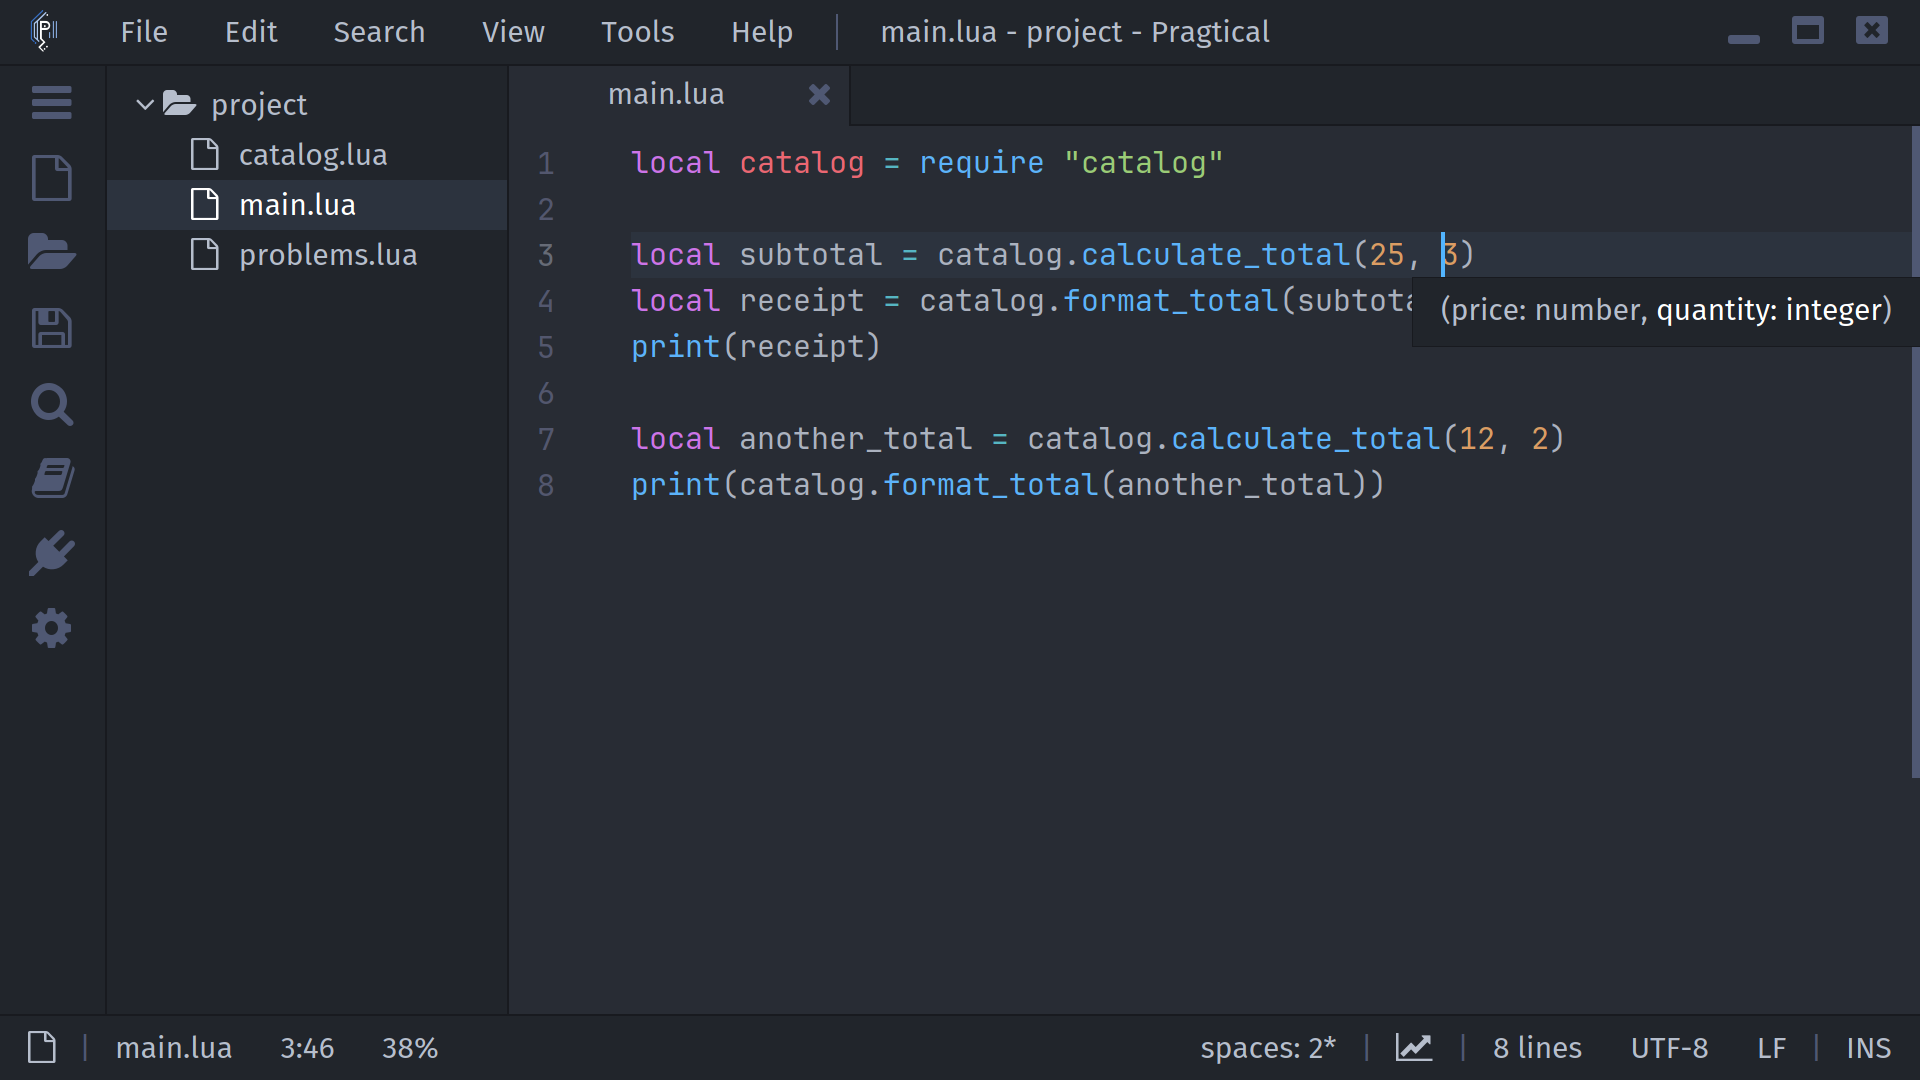Open plugins via plug sidebar icon
The height and width of the screenshot is (1080, 1920).
[x=51, y=553]
